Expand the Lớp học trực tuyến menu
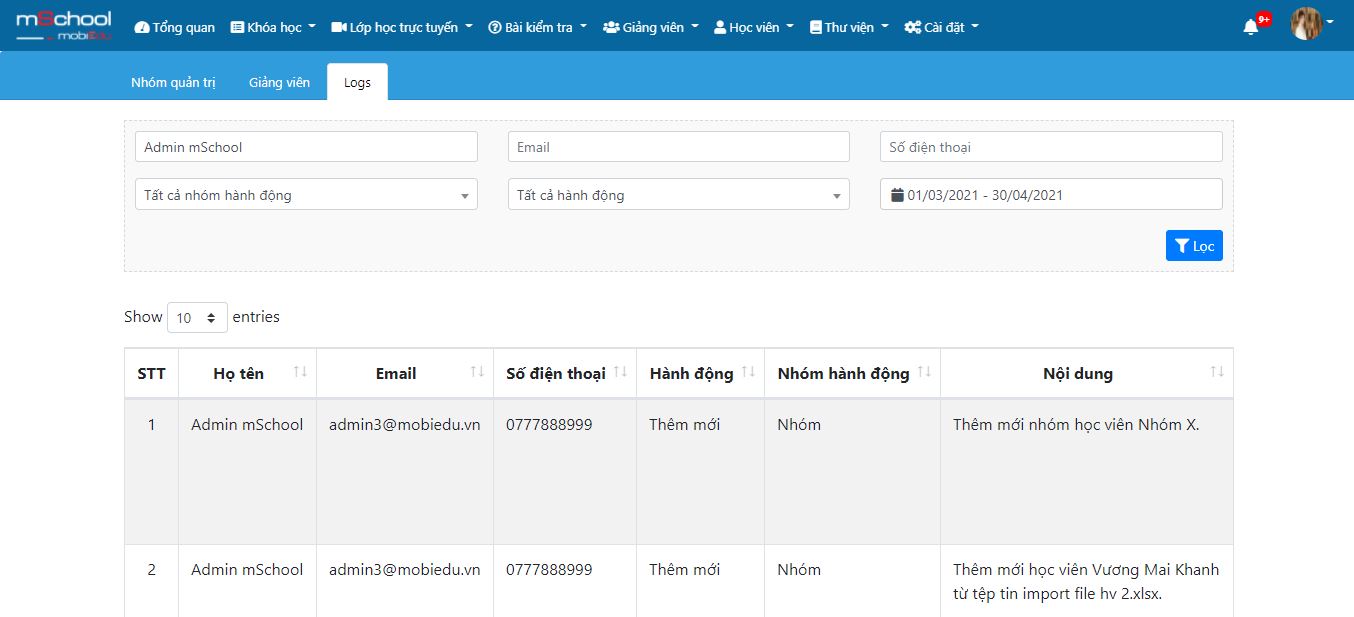This screenshot has width=1354, height=617. (402, 27)
